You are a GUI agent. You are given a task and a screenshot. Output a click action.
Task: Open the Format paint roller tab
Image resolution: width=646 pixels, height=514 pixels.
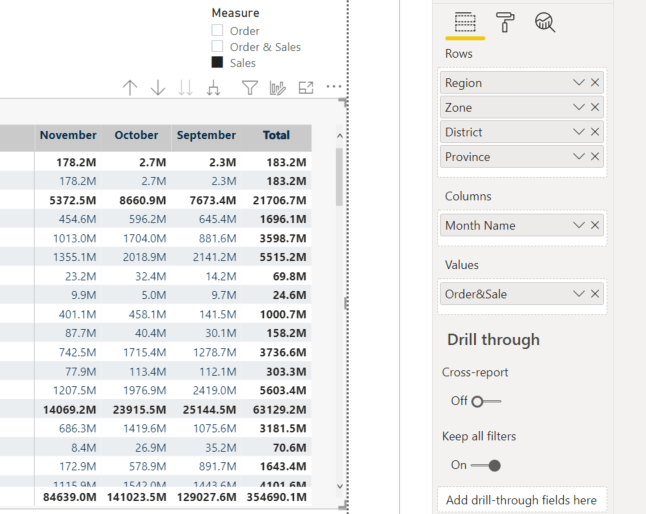[505, 22]
